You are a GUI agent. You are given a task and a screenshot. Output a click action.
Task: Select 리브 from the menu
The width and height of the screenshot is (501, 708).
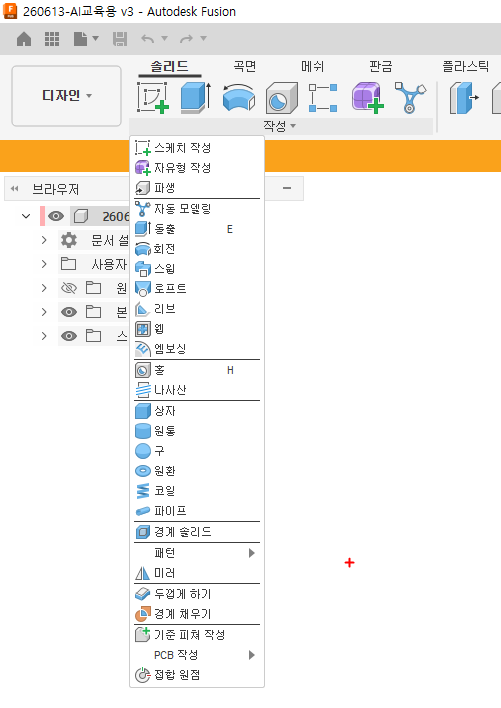pyautogui.click(x=197, y=309)
